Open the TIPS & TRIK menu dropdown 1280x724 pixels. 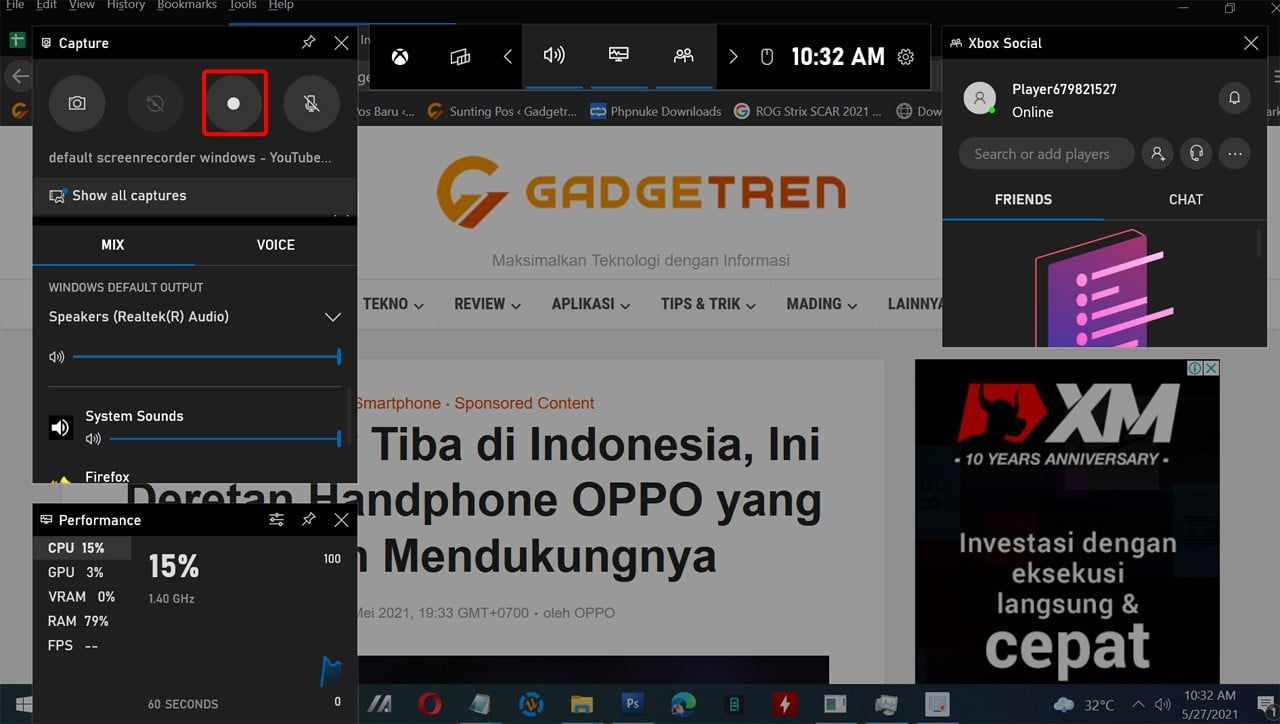coord(708,304)
